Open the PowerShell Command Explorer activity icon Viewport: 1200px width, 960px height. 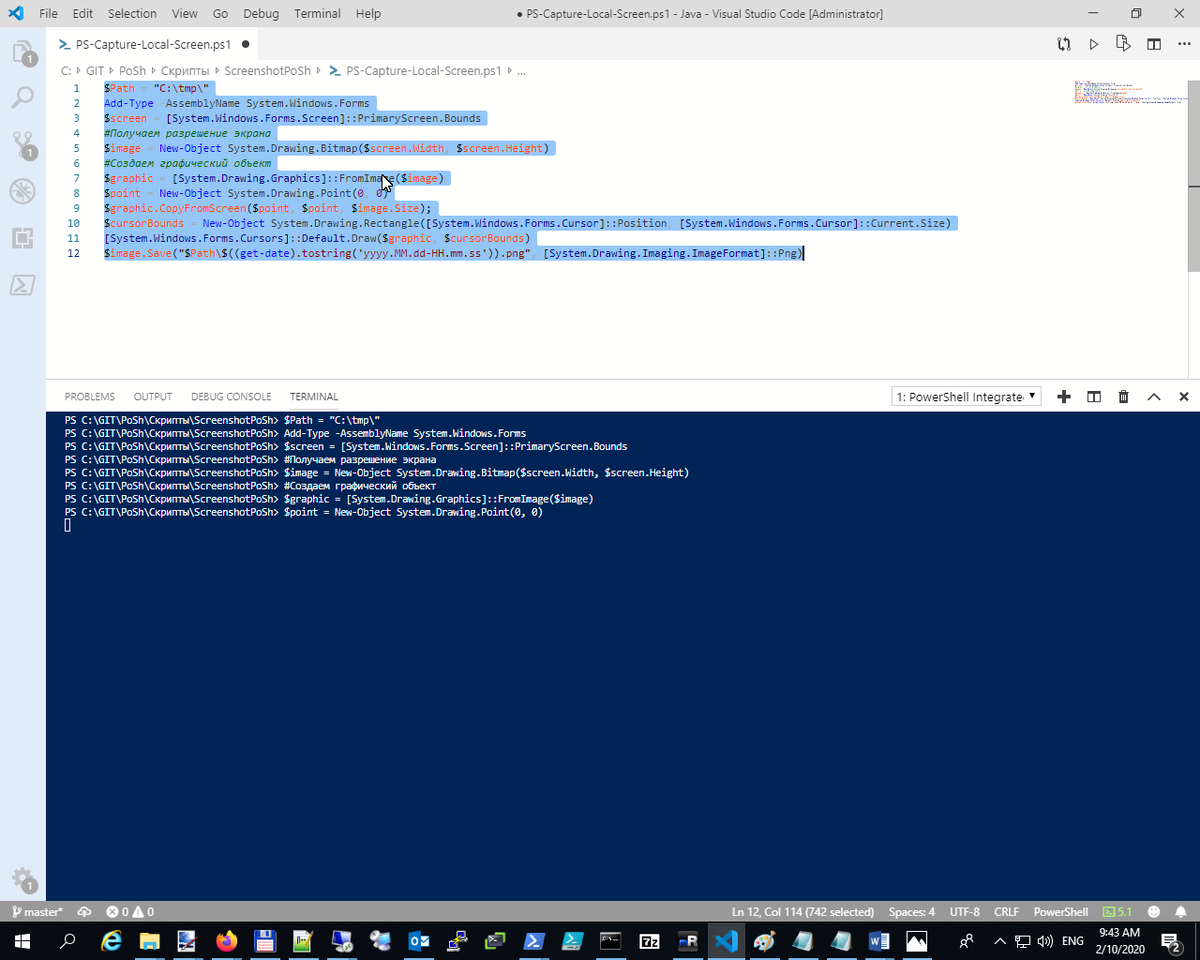[x=22, y=285]
